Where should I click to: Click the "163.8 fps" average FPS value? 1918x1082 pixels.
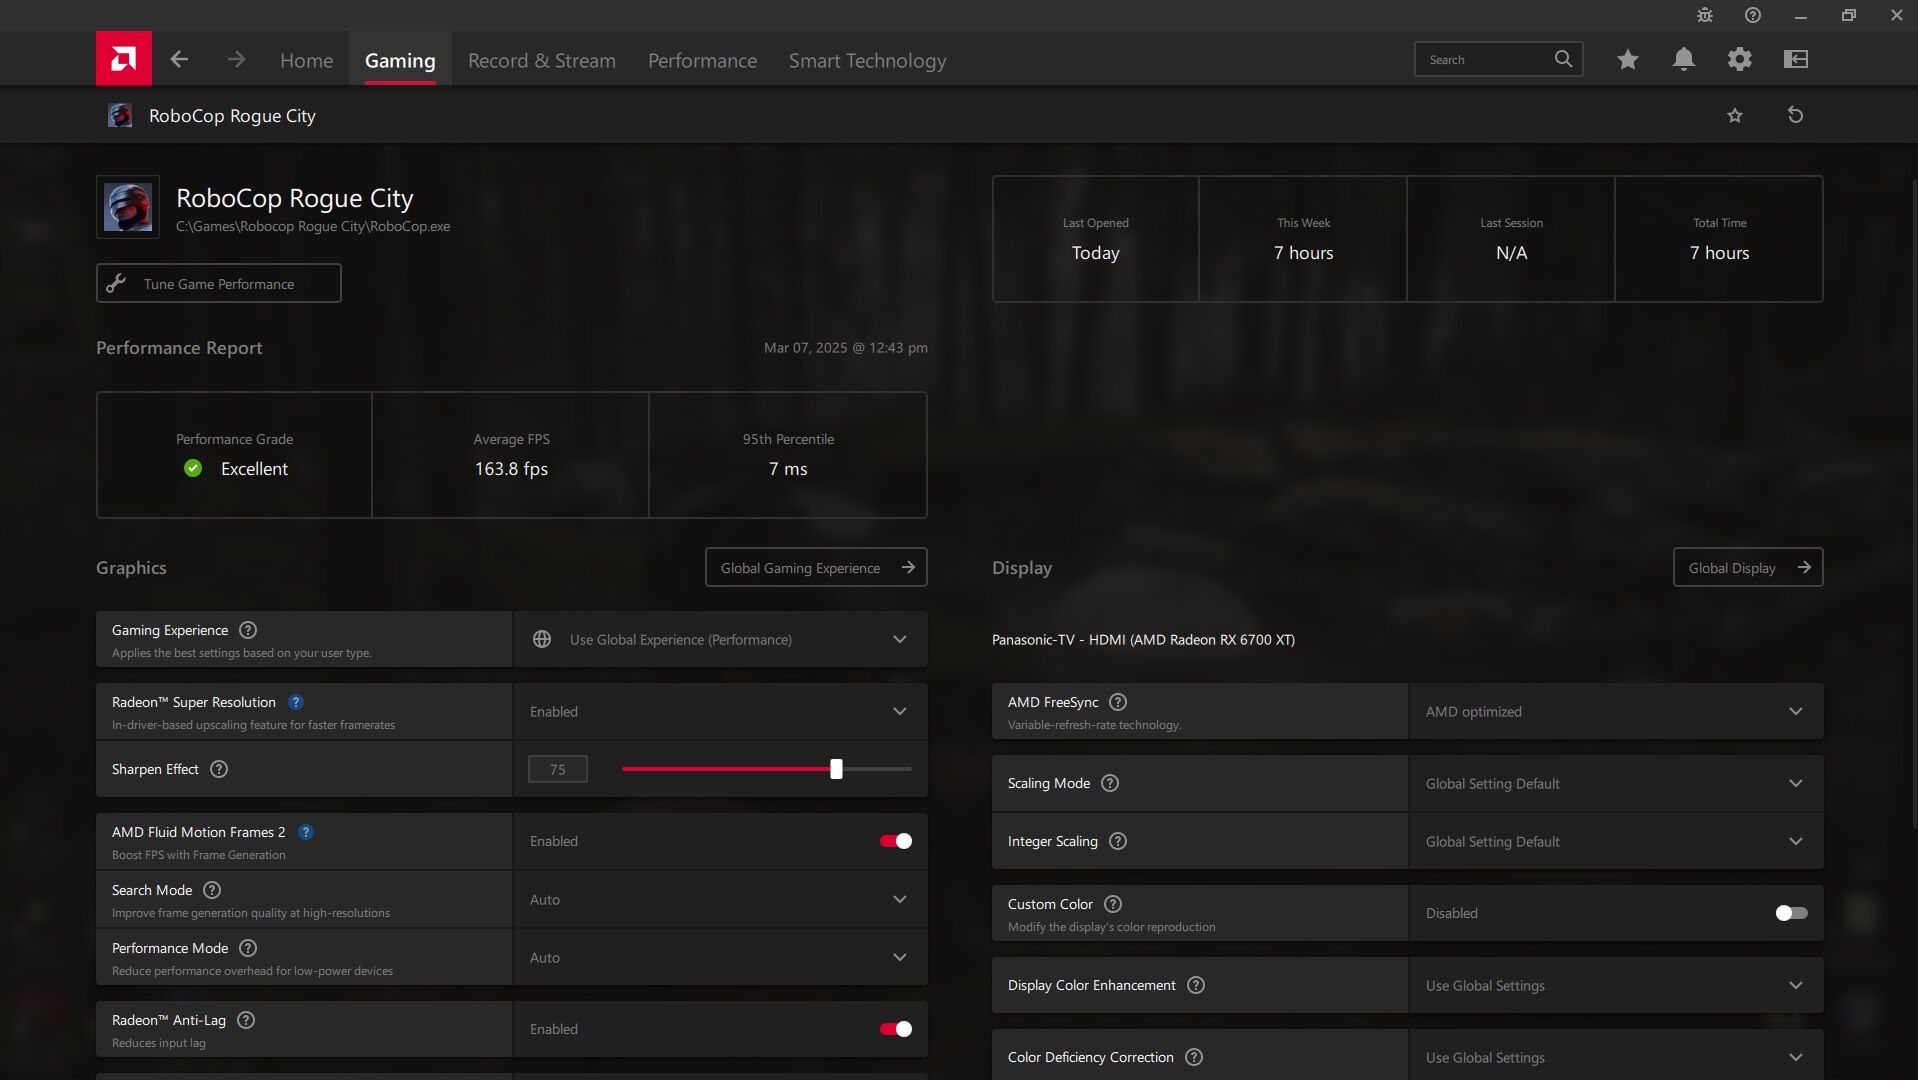pos(511,469)
